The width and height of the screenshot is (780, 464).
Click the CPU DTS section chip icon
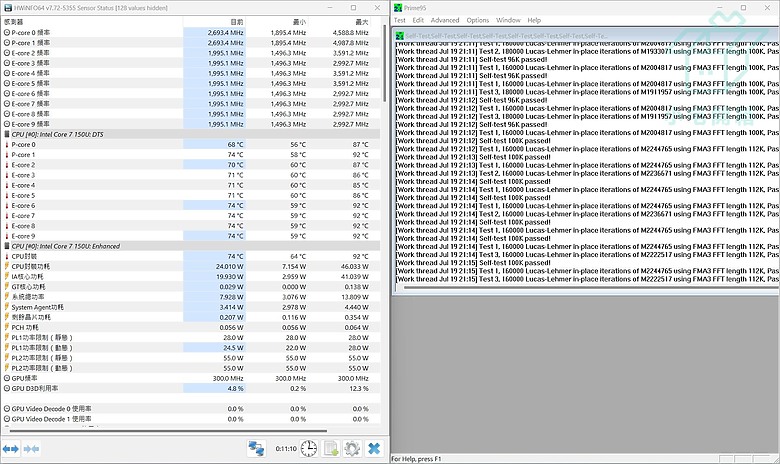click(x=7, y=134)
